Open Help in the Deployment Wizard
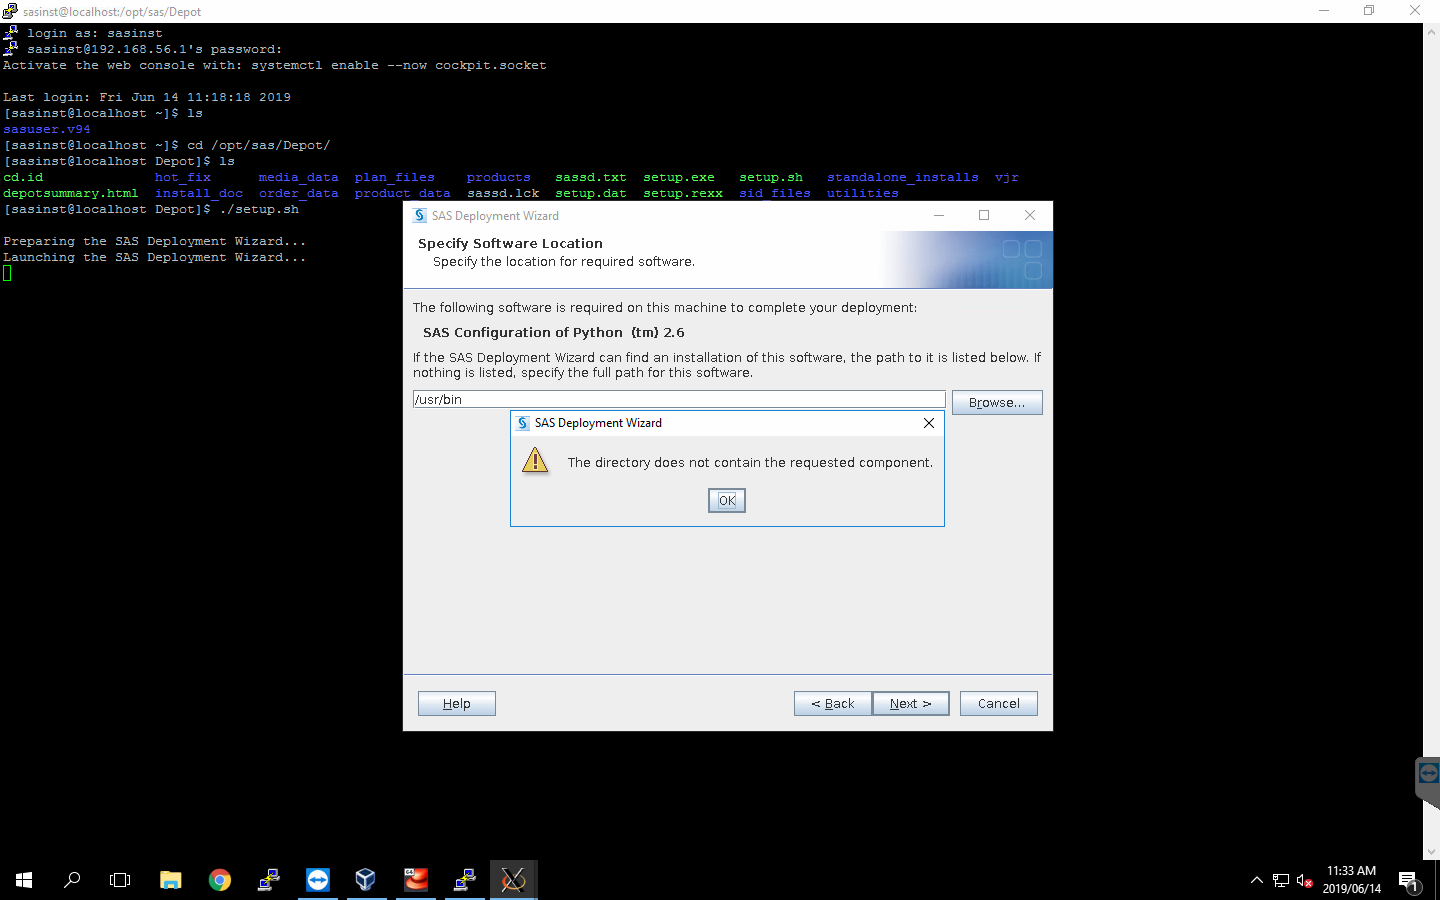This screenshot has height=900, width=1440. click(456, 703)
